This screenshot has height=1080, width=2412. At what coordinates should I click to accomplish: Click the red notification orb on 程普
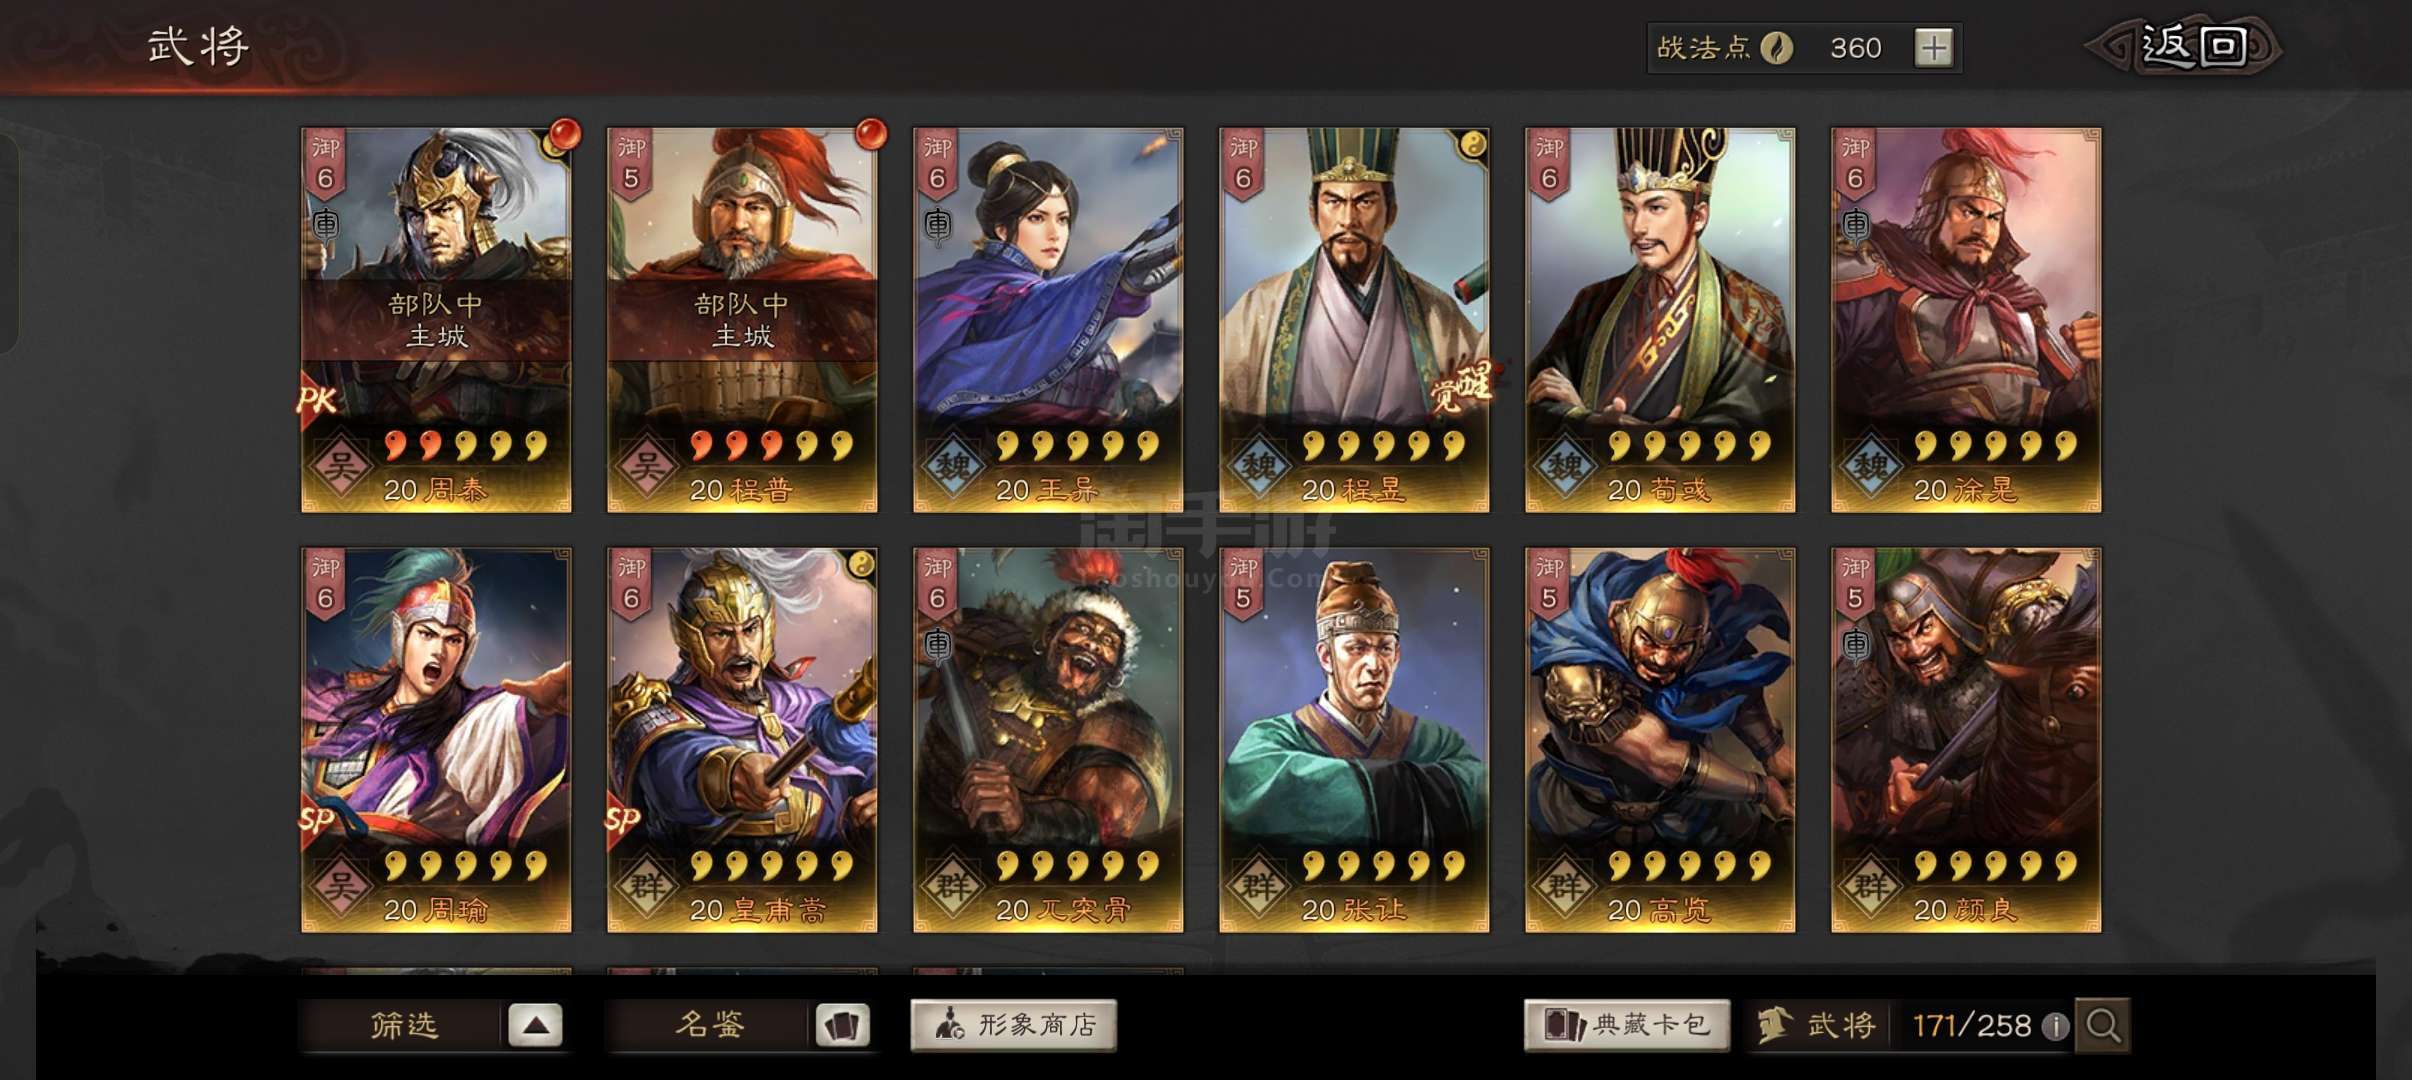coord(870,134)
